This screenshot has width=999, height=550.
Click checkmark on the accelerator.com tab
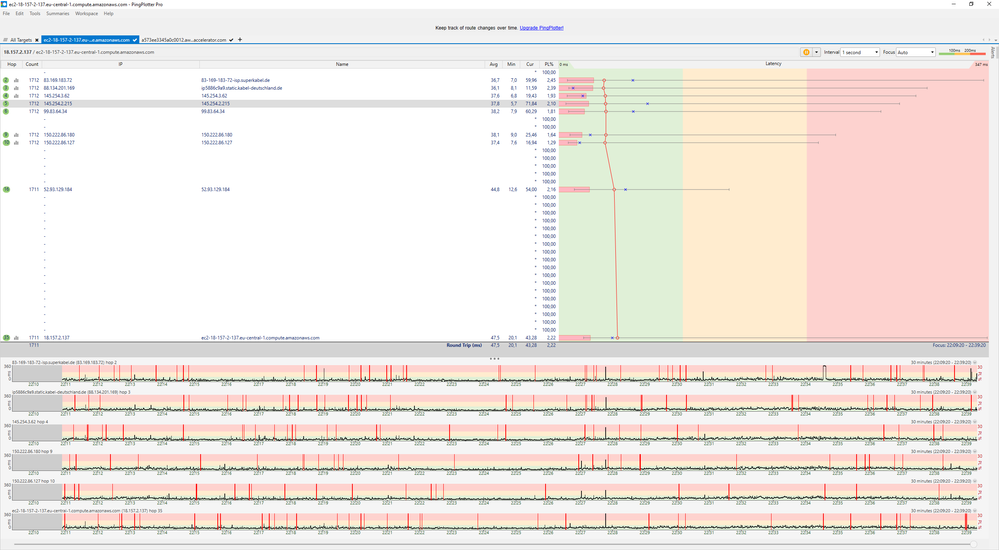(231, 40)
